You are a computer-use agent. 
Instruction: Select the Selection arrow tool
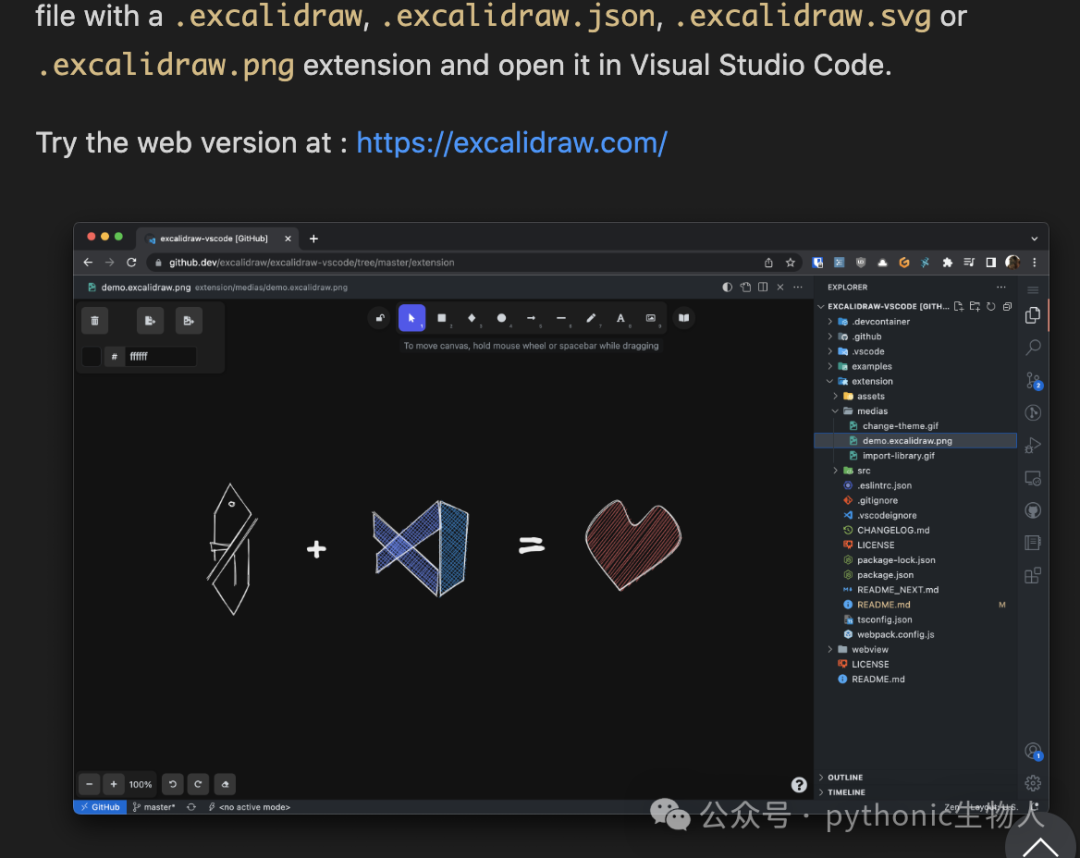[412, 318]
